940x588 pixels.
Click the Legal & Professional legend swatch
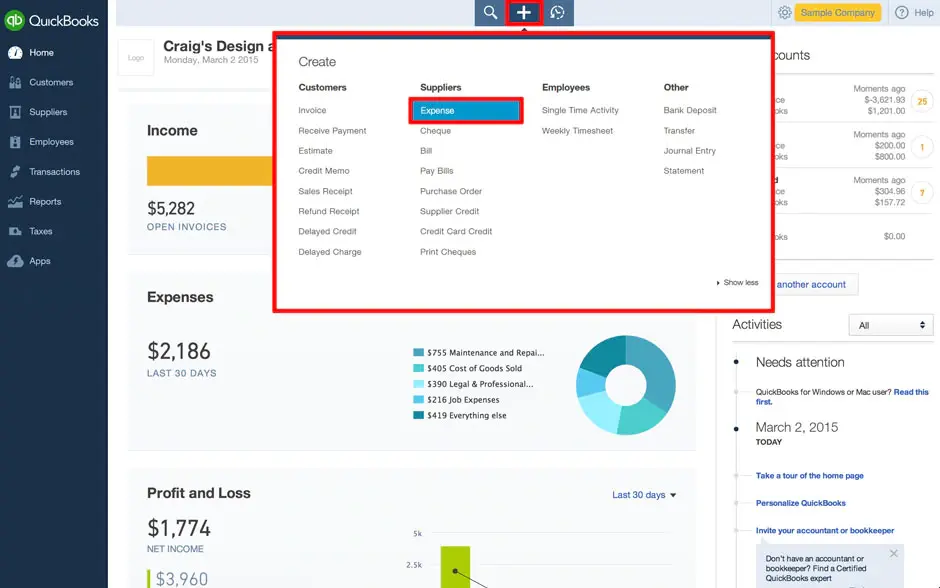point(418,384)
